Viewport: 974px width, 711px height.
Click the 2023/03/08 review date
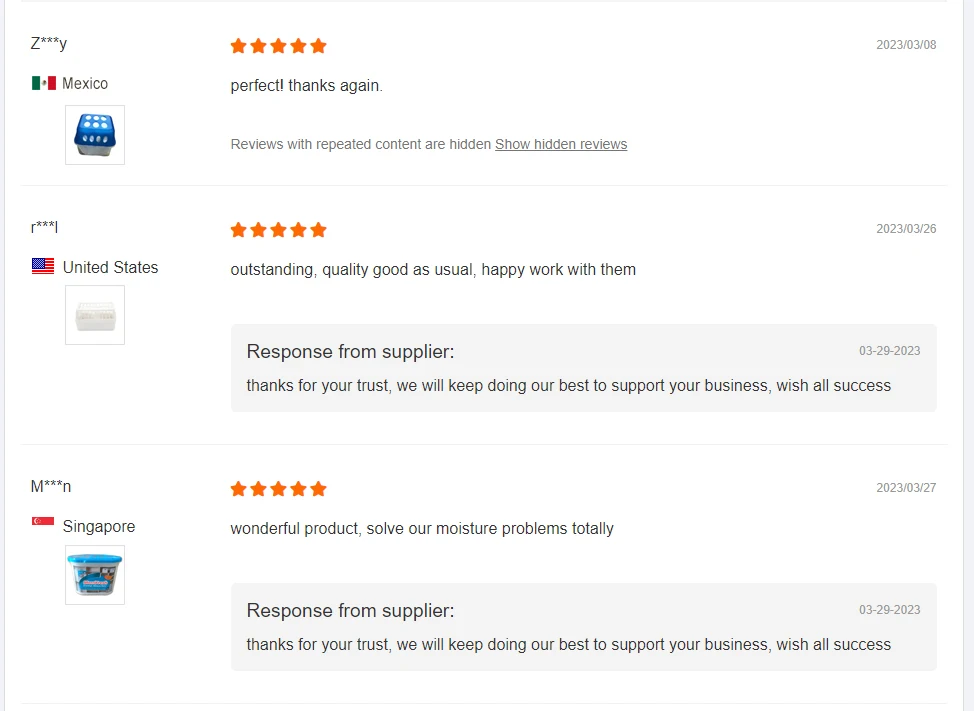(x=906, y=45)
